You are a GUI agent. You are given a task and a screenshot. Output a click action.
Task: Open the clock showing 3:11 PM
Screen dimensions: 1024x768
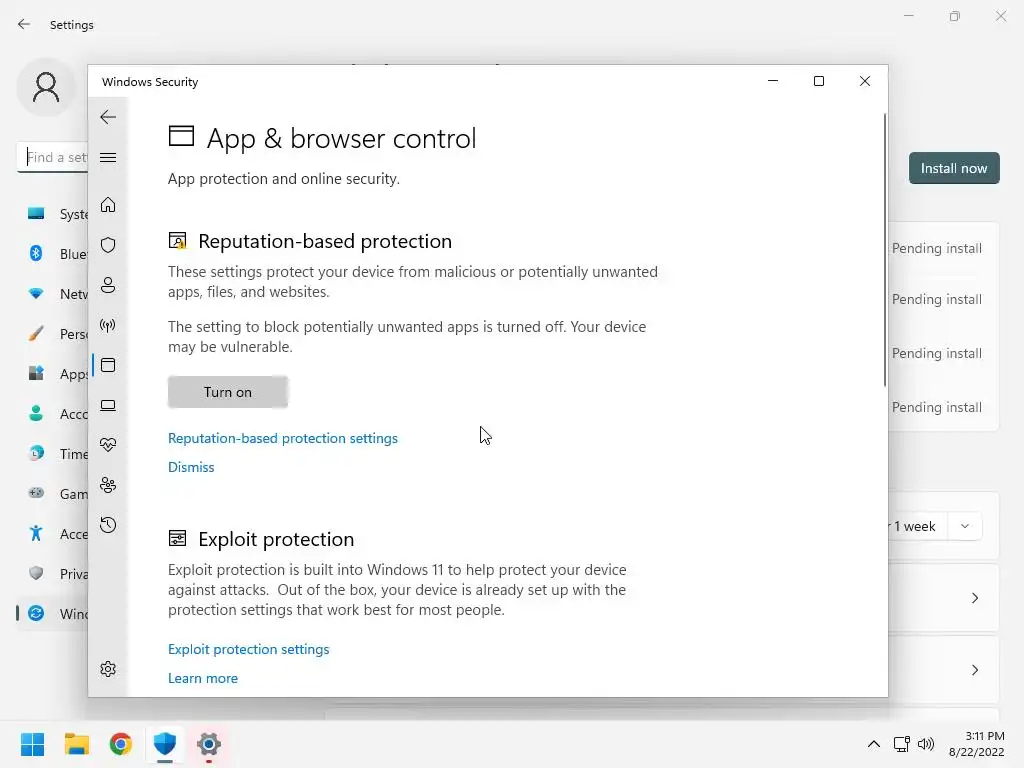point(977,744)
